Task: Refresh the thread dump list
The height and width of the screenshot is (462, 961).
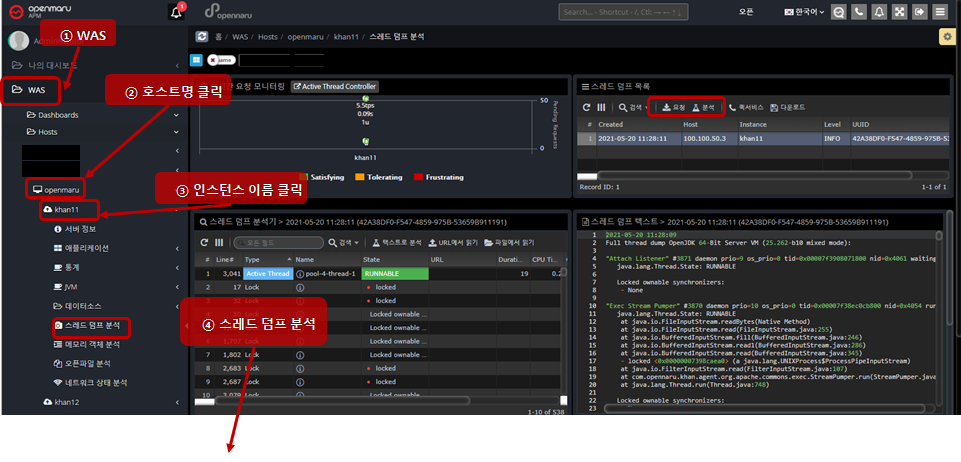Action: [587, 106]
